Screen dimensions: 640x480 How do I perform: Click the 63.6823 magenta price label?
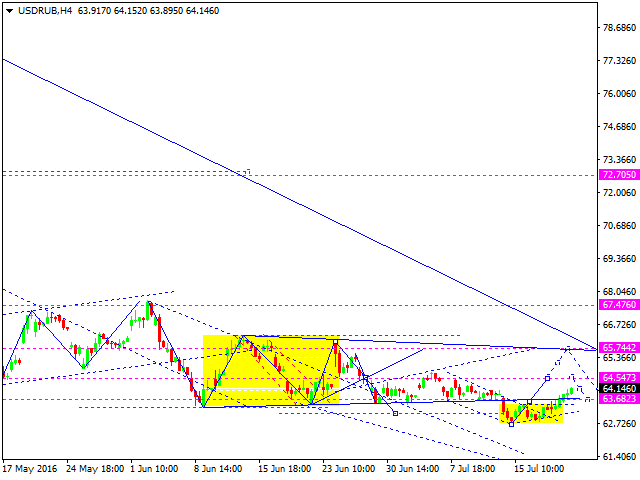tap(619, 398)
